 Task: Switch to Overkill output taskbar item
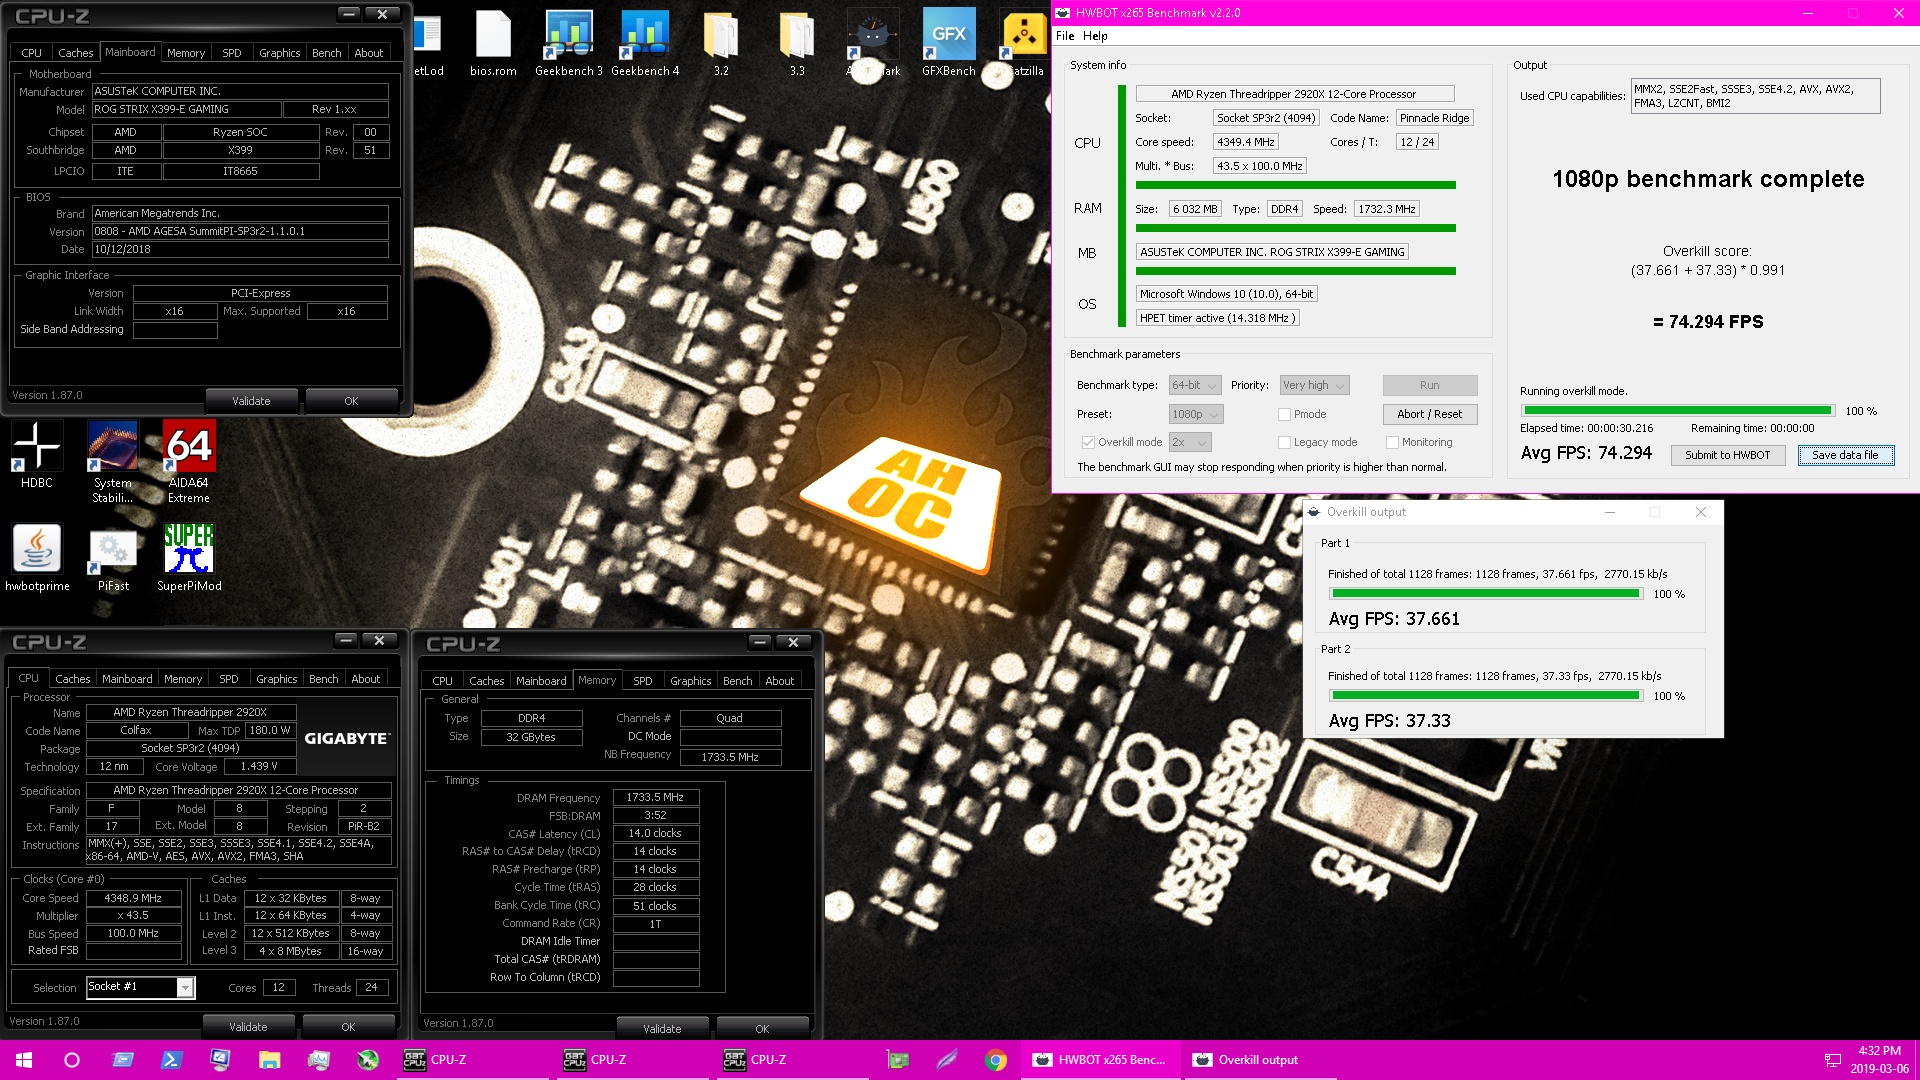pos(1259,1060)
